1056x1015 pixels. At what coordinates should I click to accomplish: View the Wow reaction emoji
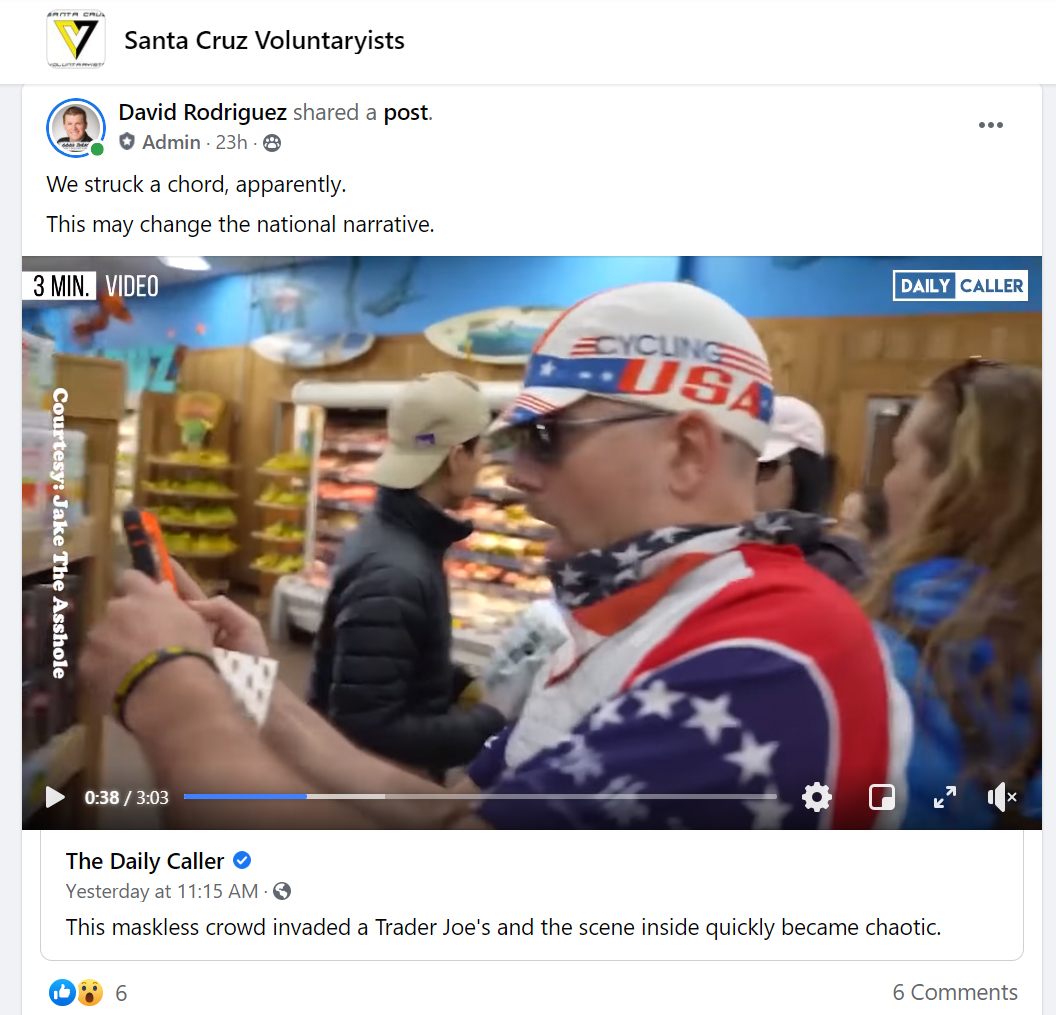90,992
